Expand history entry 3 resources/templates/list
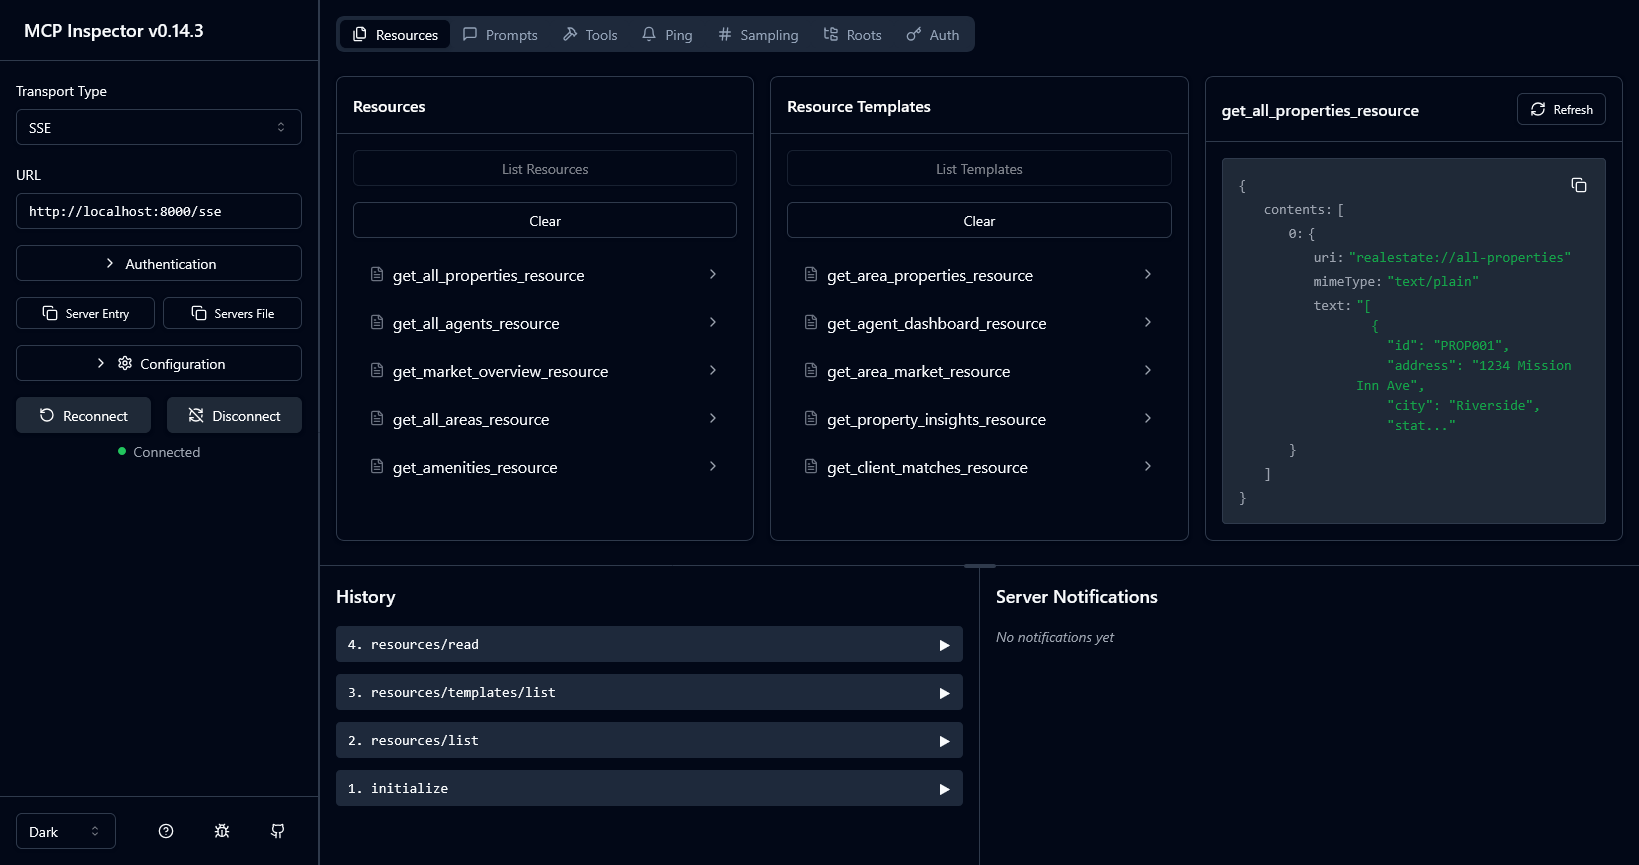The height and width of the screenshot is (865, 1639). coord(649,692)
